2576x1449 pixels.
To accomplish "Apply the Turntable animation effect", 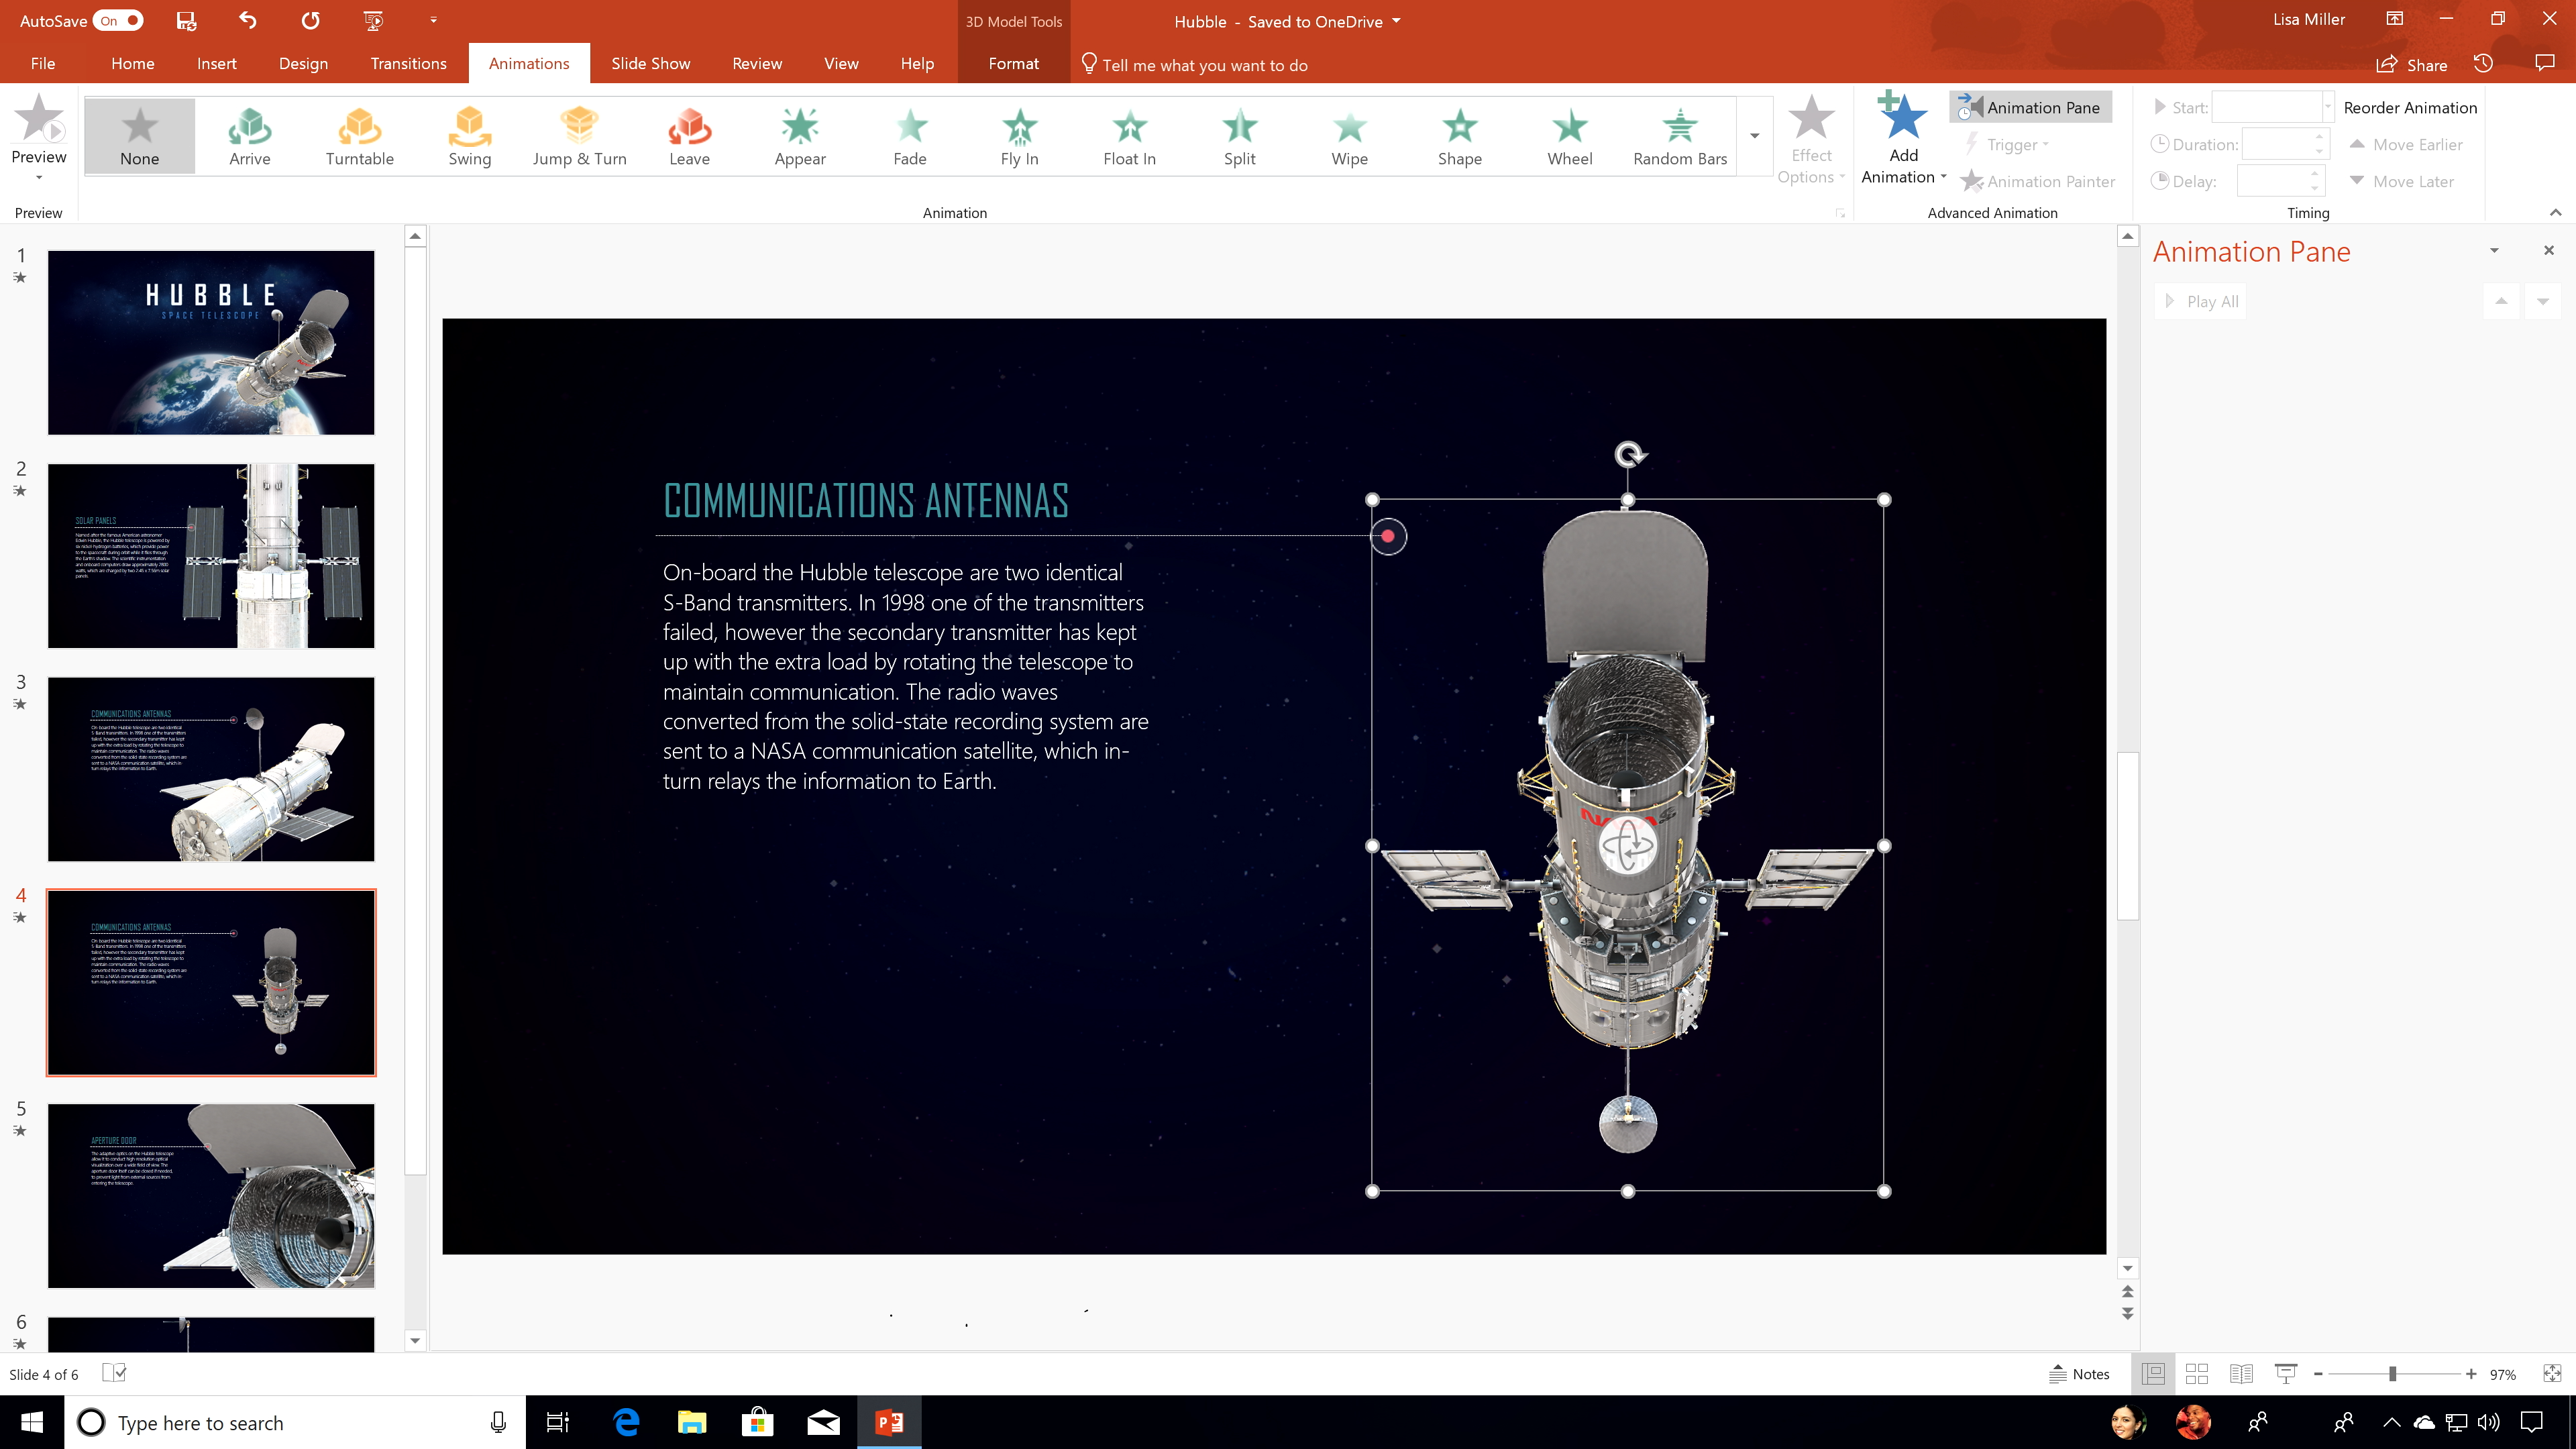I will 359,136.
